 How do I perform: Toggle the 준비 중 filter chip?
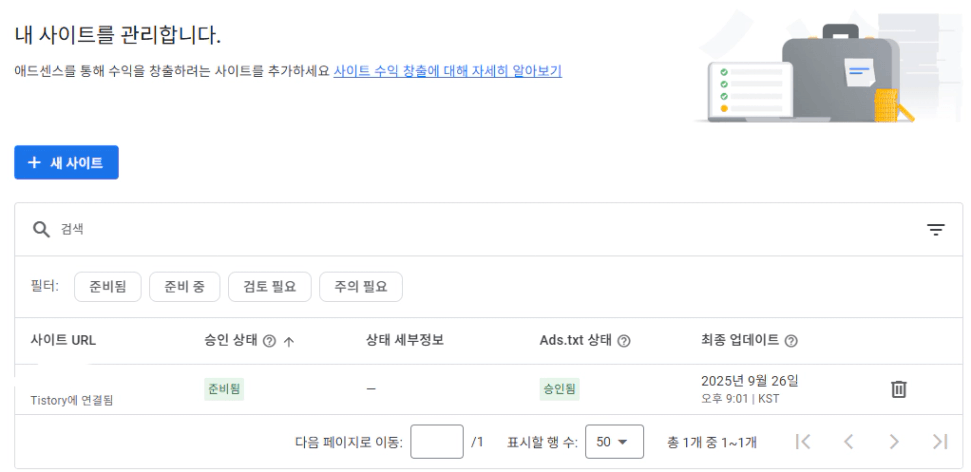point(185,287)
